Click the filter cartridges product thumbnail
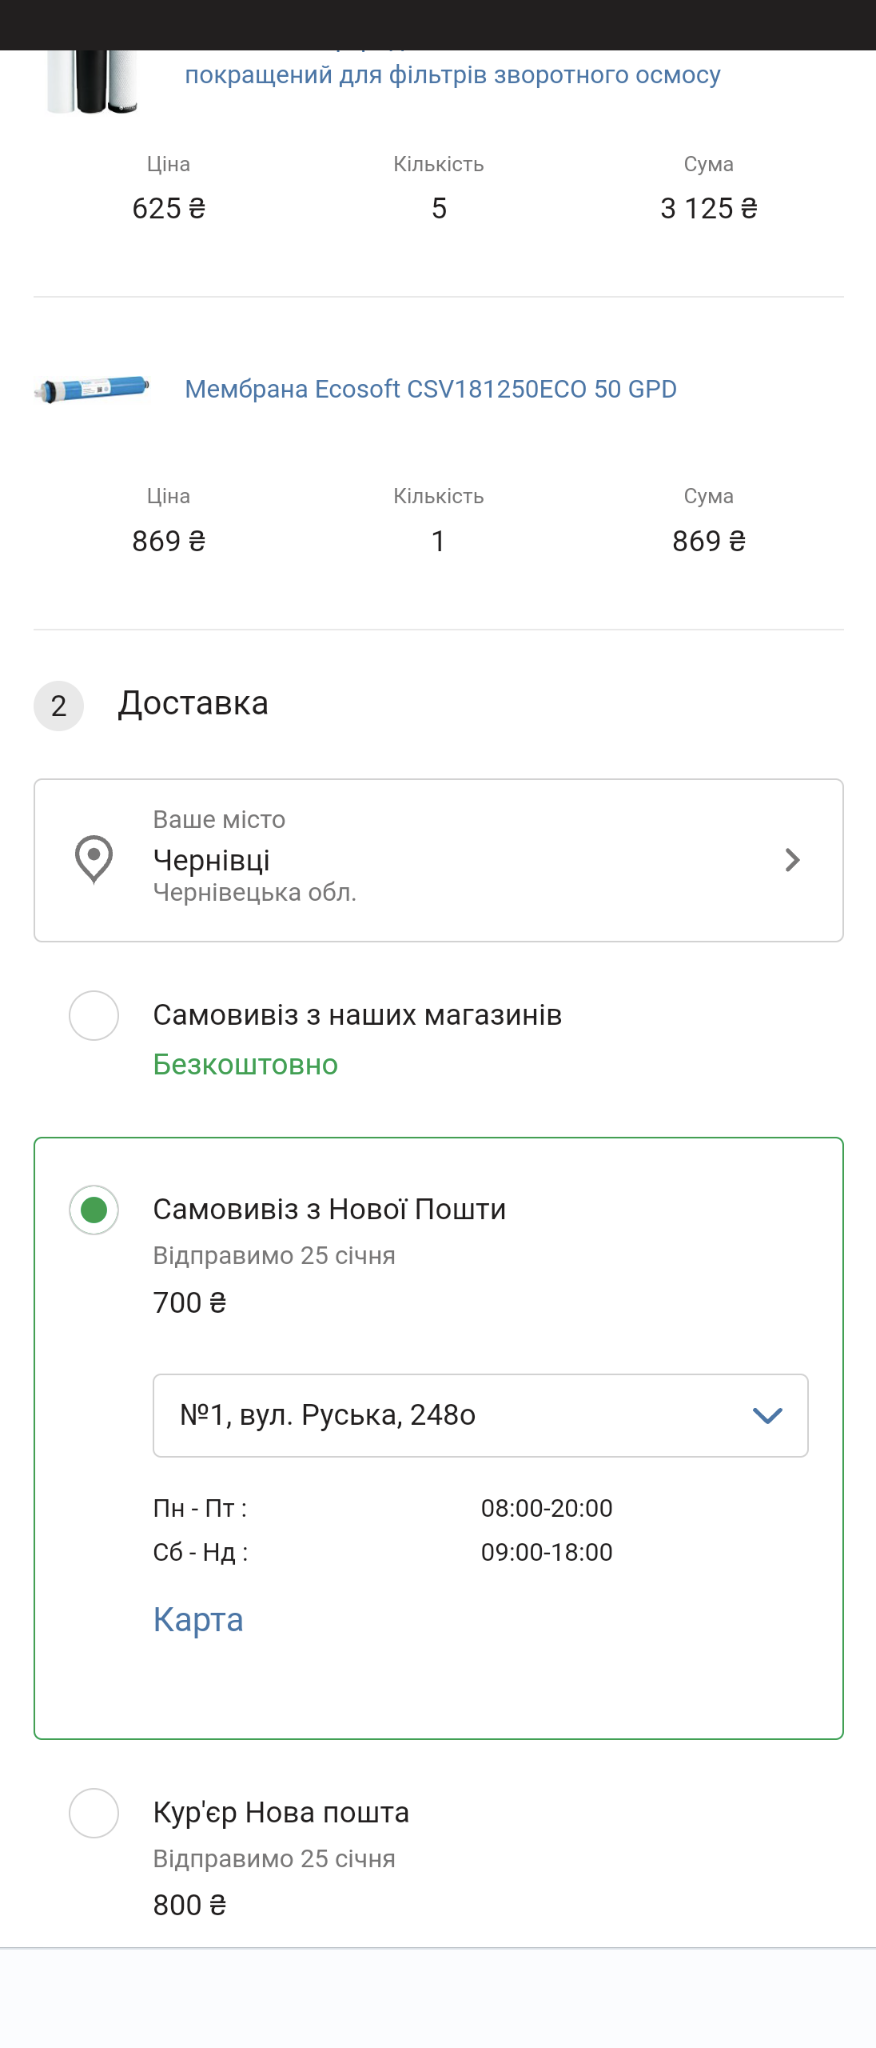Viewport: 876px width, 2048px height. pos(92,82)
